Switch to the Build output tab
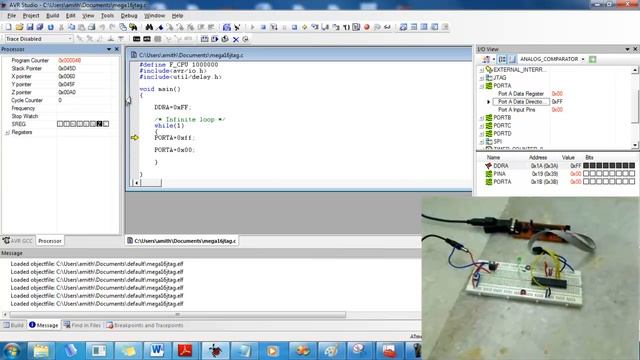640x360 pixels. coord(13,325)
